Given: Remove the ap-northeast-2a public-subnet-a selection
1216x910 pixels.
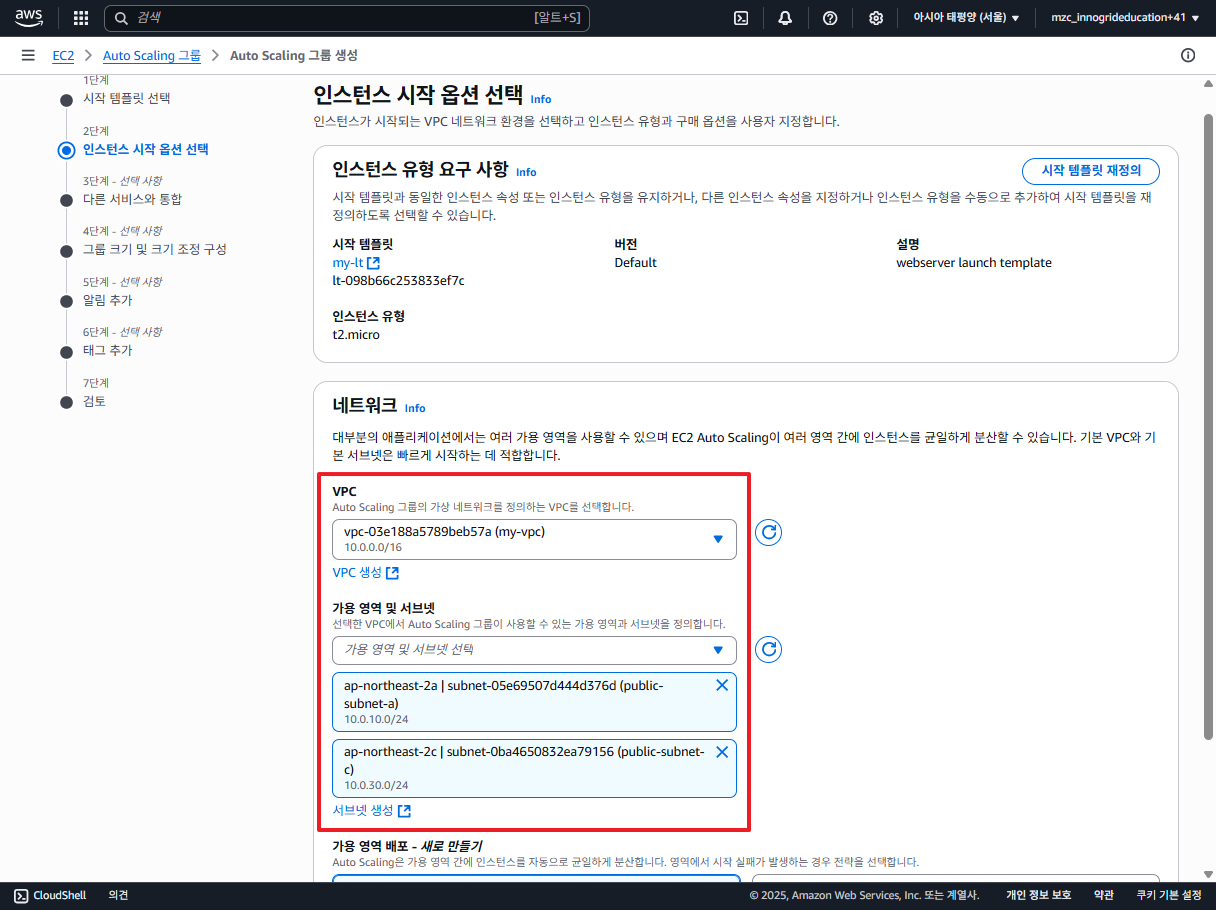Looking at the screenshot, I should tap(722, 685).
